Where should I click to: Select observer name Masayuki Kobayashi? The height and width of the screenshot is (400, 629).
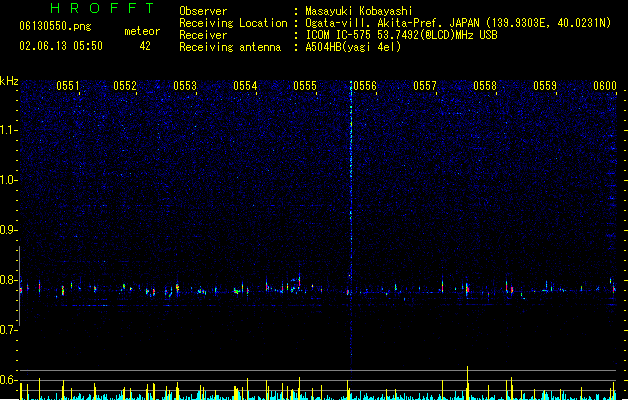359,11
